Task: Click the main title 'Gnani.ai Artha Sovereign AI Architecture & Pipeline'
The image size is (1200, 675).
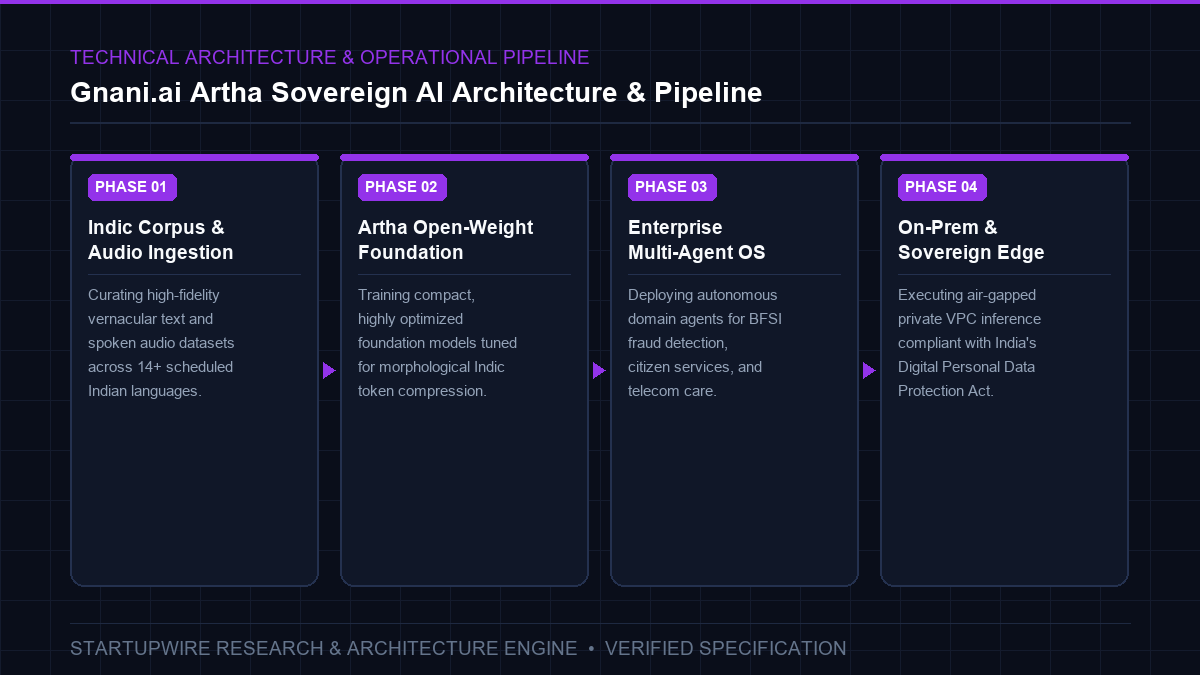Action: click(416, 93)
